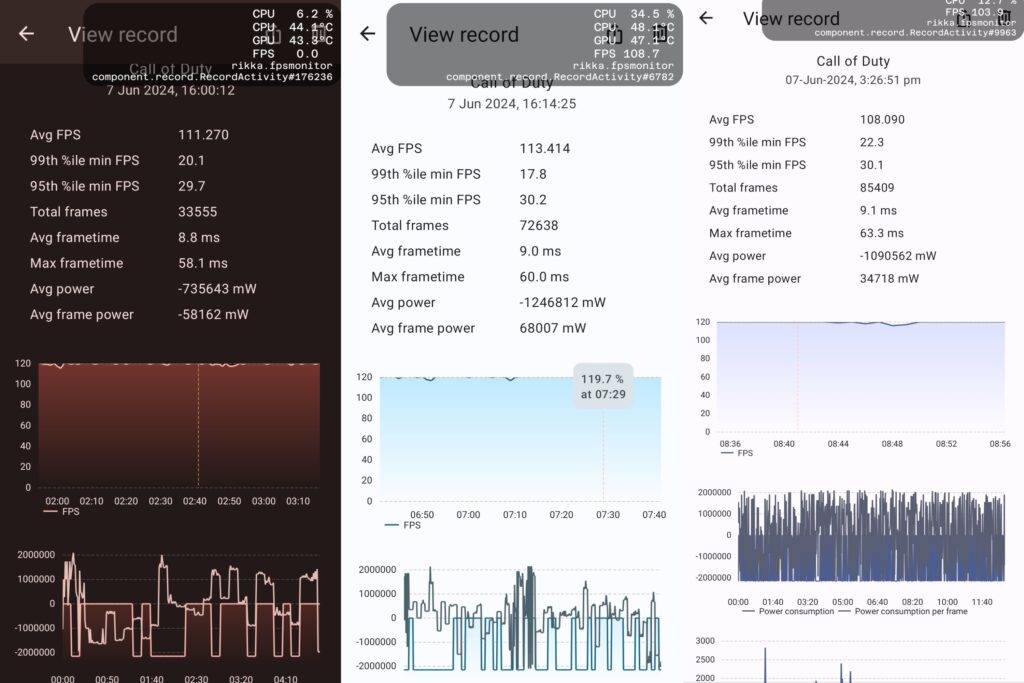Screen dimensions: 1024x683
Task: Select the Avg power value -1090562 mW
Action: (898, 256)
